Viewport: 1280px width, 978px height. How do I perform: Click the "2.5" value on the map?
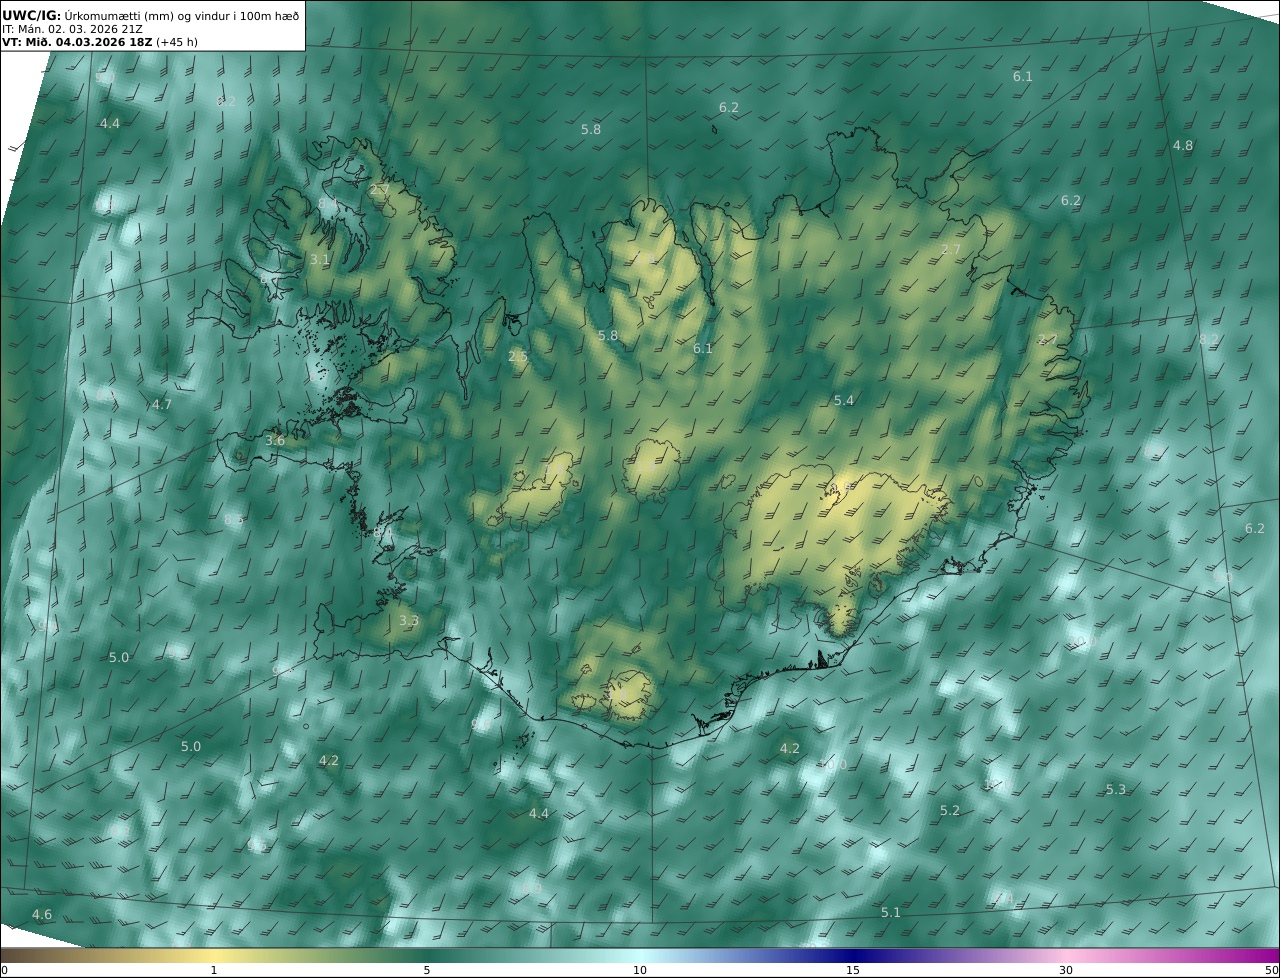[518, 357]
